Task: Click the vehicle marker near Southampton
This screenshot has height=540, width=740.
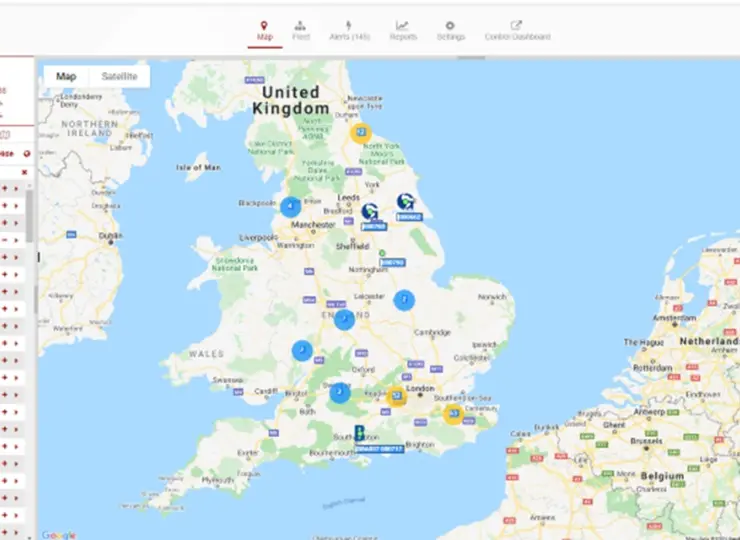Action: click(x=360, y=433)
